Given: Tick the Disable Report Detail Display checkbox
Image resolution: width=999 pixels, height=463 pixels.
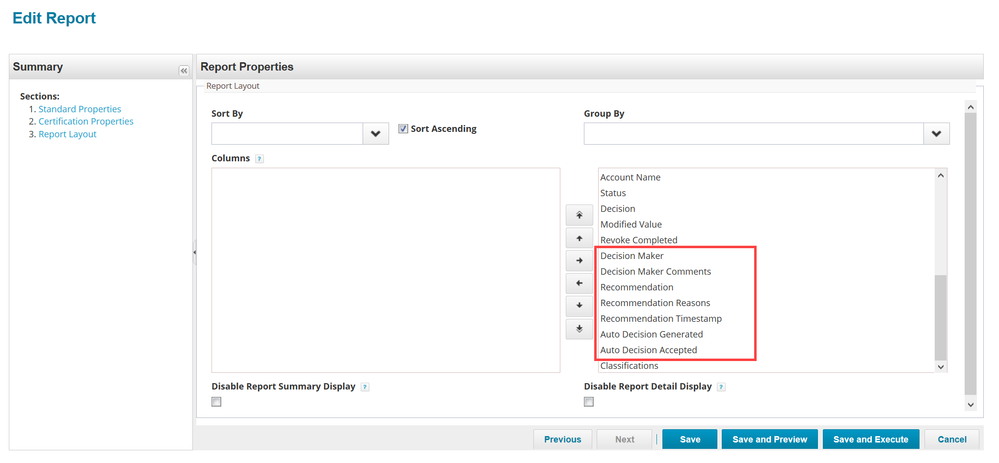Looking at the screenshot, I should coord(589,402).
